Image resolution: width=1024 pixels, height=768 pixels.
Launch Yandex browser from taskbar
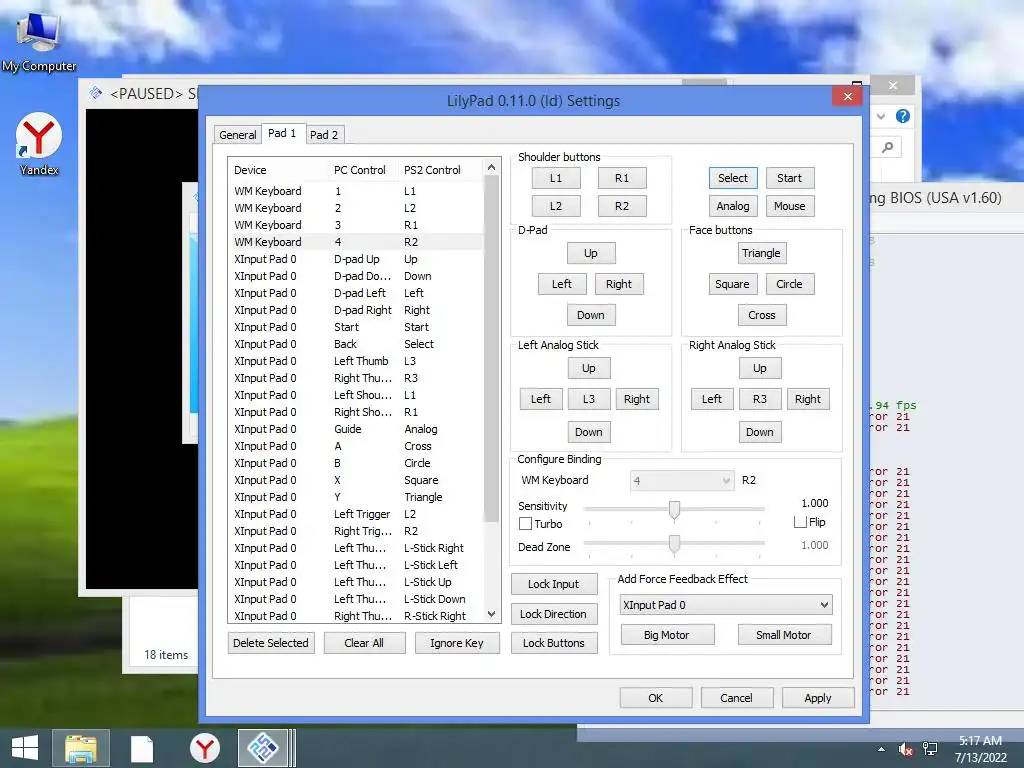(204, 748)
